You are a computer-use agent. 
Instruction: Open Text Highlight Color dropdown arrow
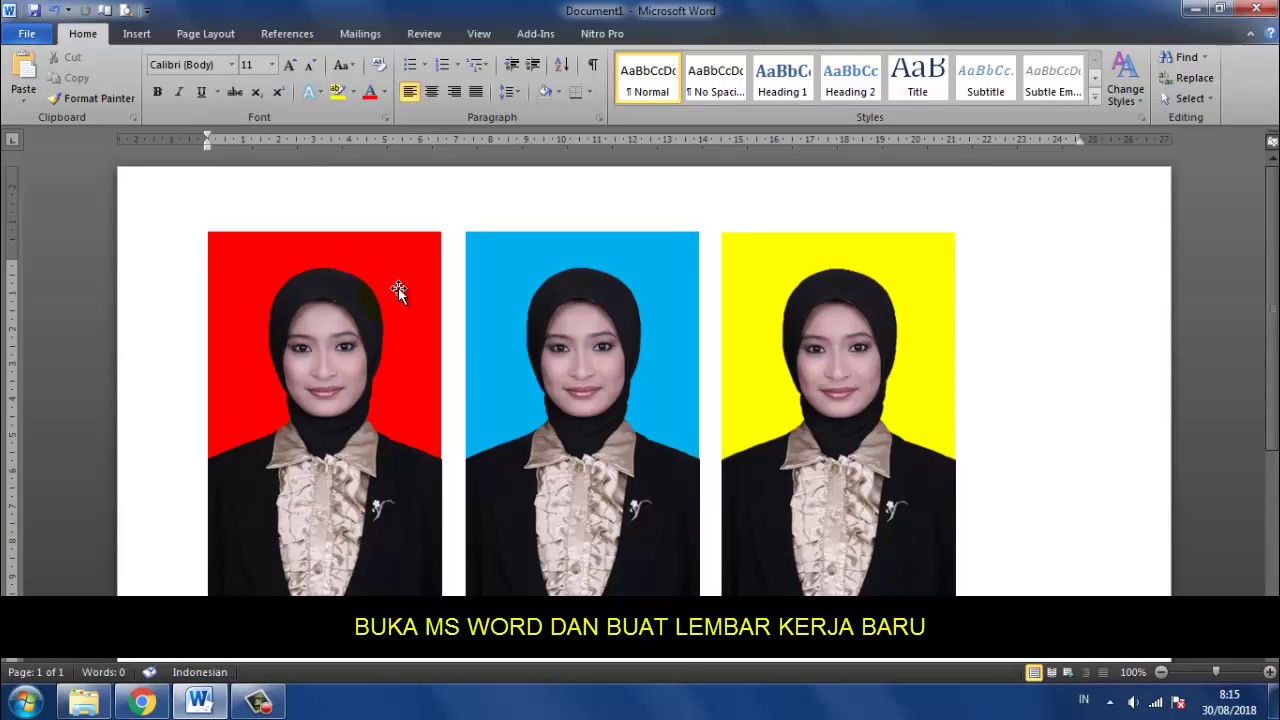coord(352,92)
